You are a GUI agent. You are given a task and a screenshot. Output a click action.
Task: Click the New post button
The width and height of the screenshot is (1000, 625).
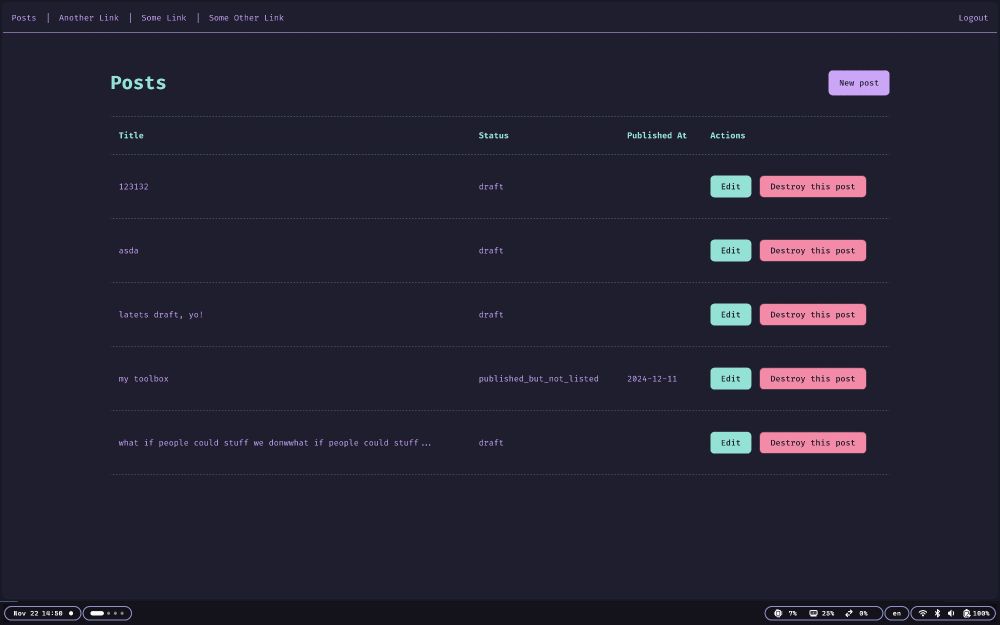click(858, 83)
